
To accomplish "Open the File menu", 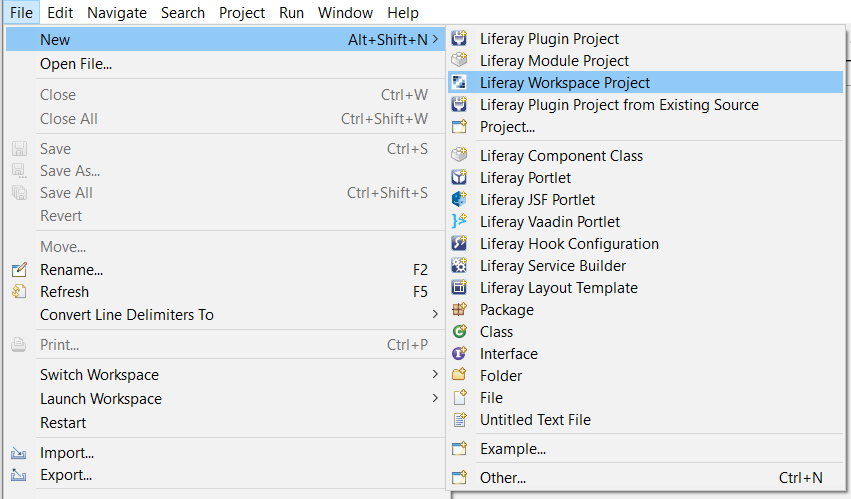I will pyautogui.click(x=21, y=12).
